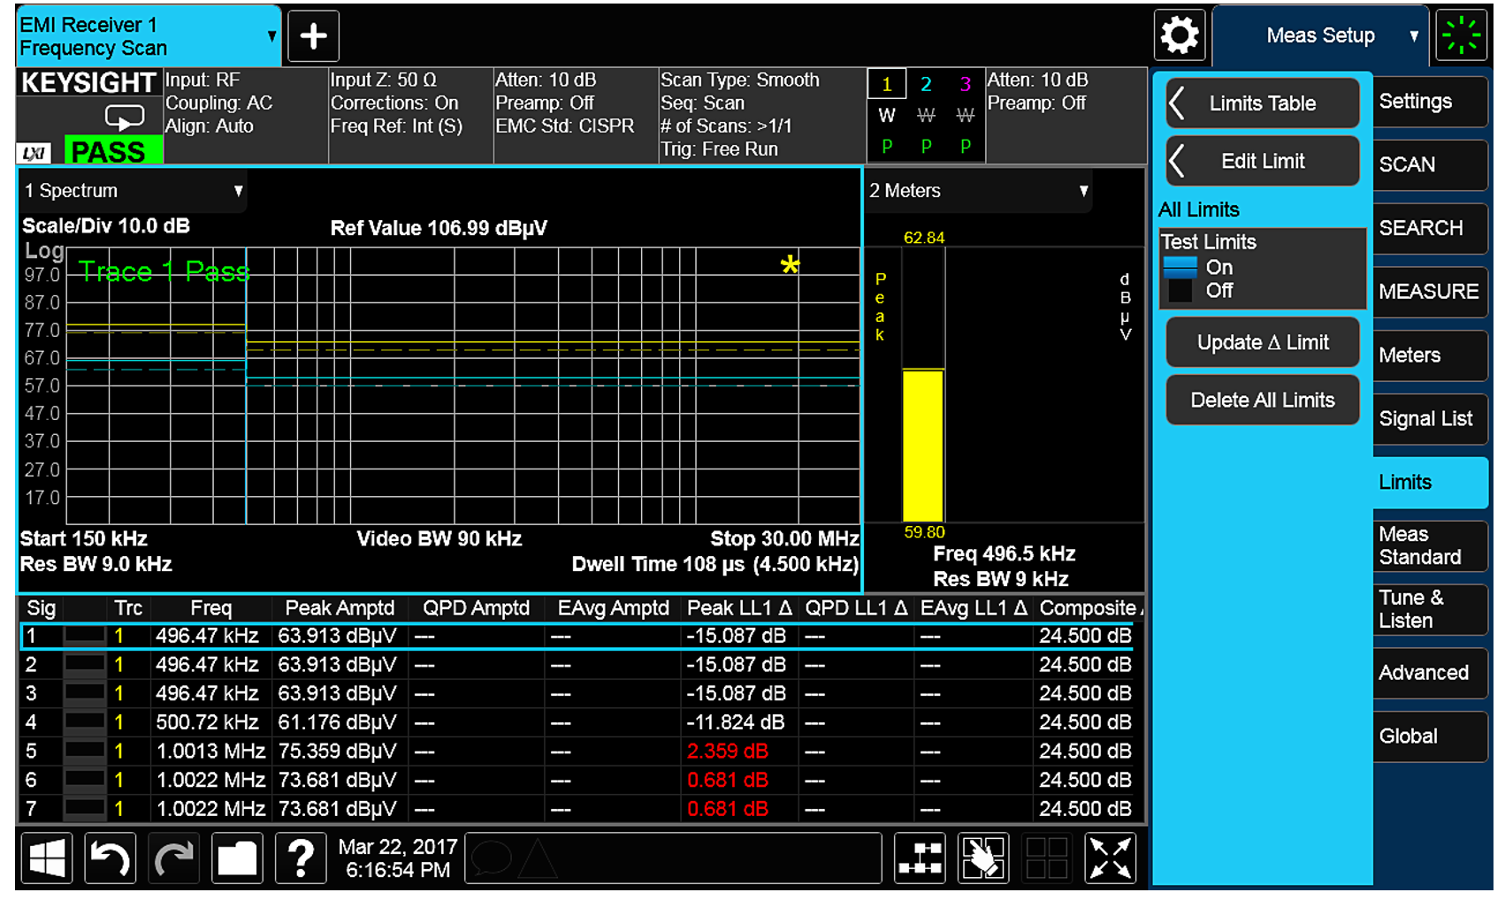The width and height of the screenshot is (1505, 900).
Task: Click the Freq column header
Action: coord(211,608)
